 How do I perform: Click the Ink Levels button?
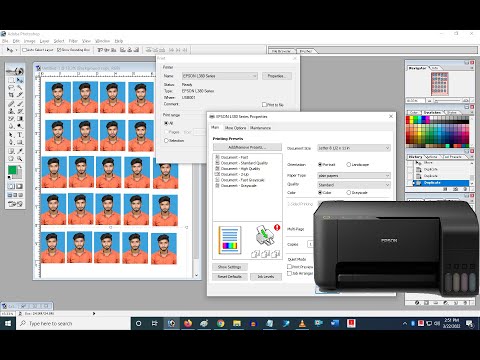[266, 277]
